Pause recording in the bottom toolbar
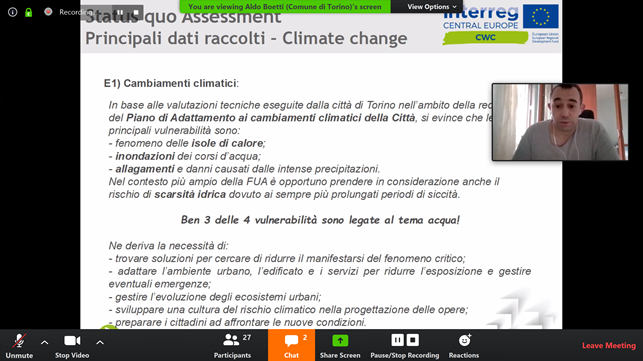Viewport: 643px width, 361px height. (397, 340)
